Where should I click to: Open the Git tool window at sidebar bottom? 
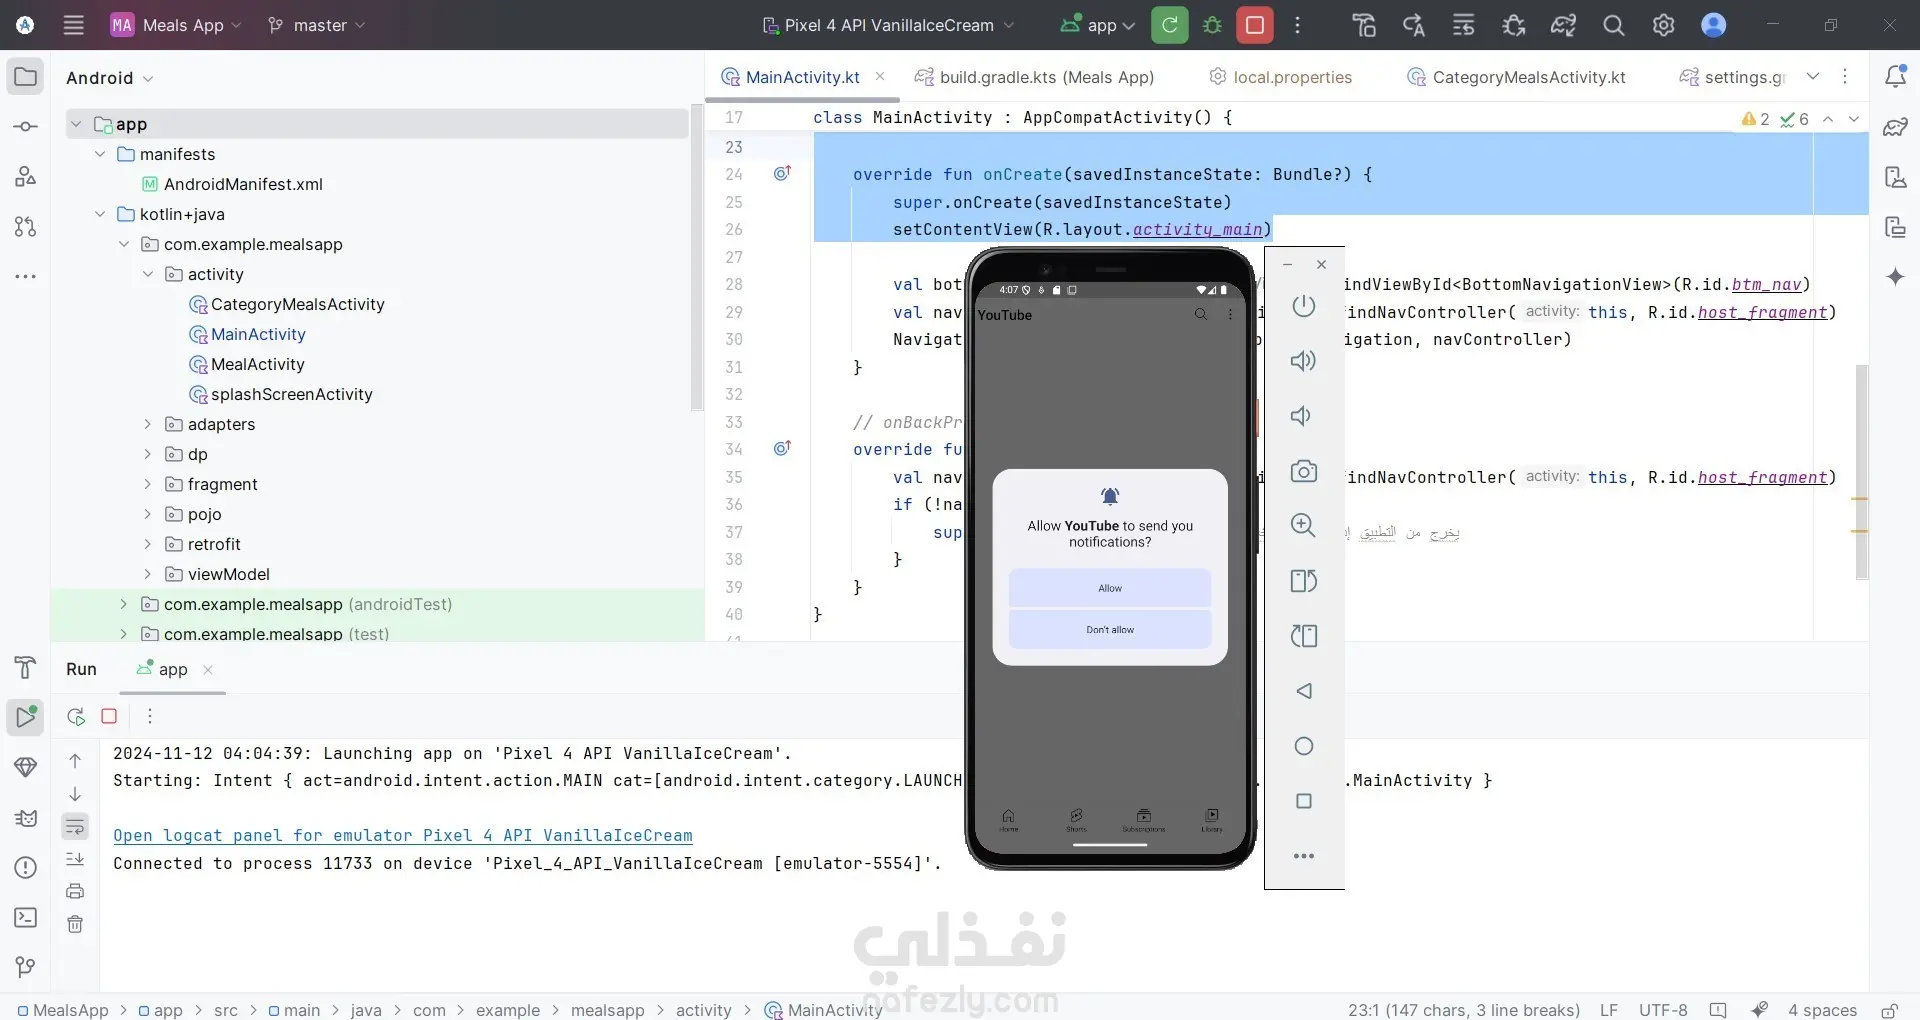[x=25, y=967]
